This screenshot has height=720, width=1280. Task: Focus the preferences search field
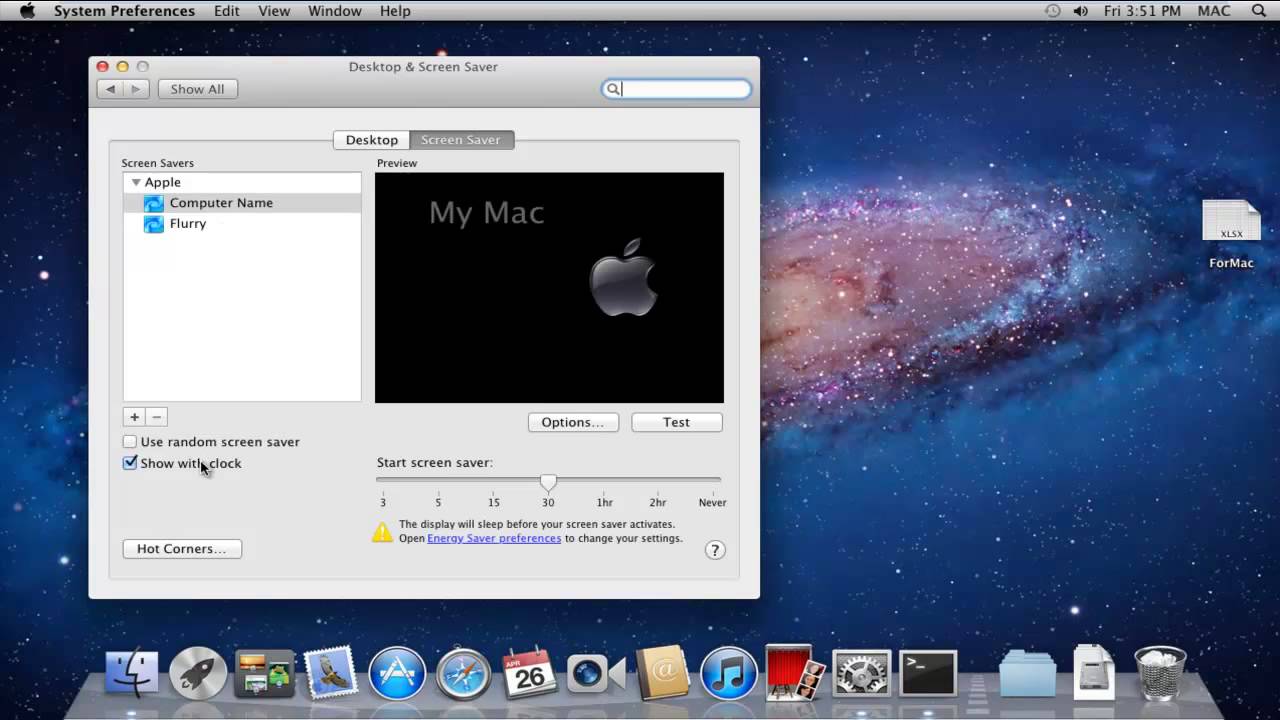[x=676, y=89]
